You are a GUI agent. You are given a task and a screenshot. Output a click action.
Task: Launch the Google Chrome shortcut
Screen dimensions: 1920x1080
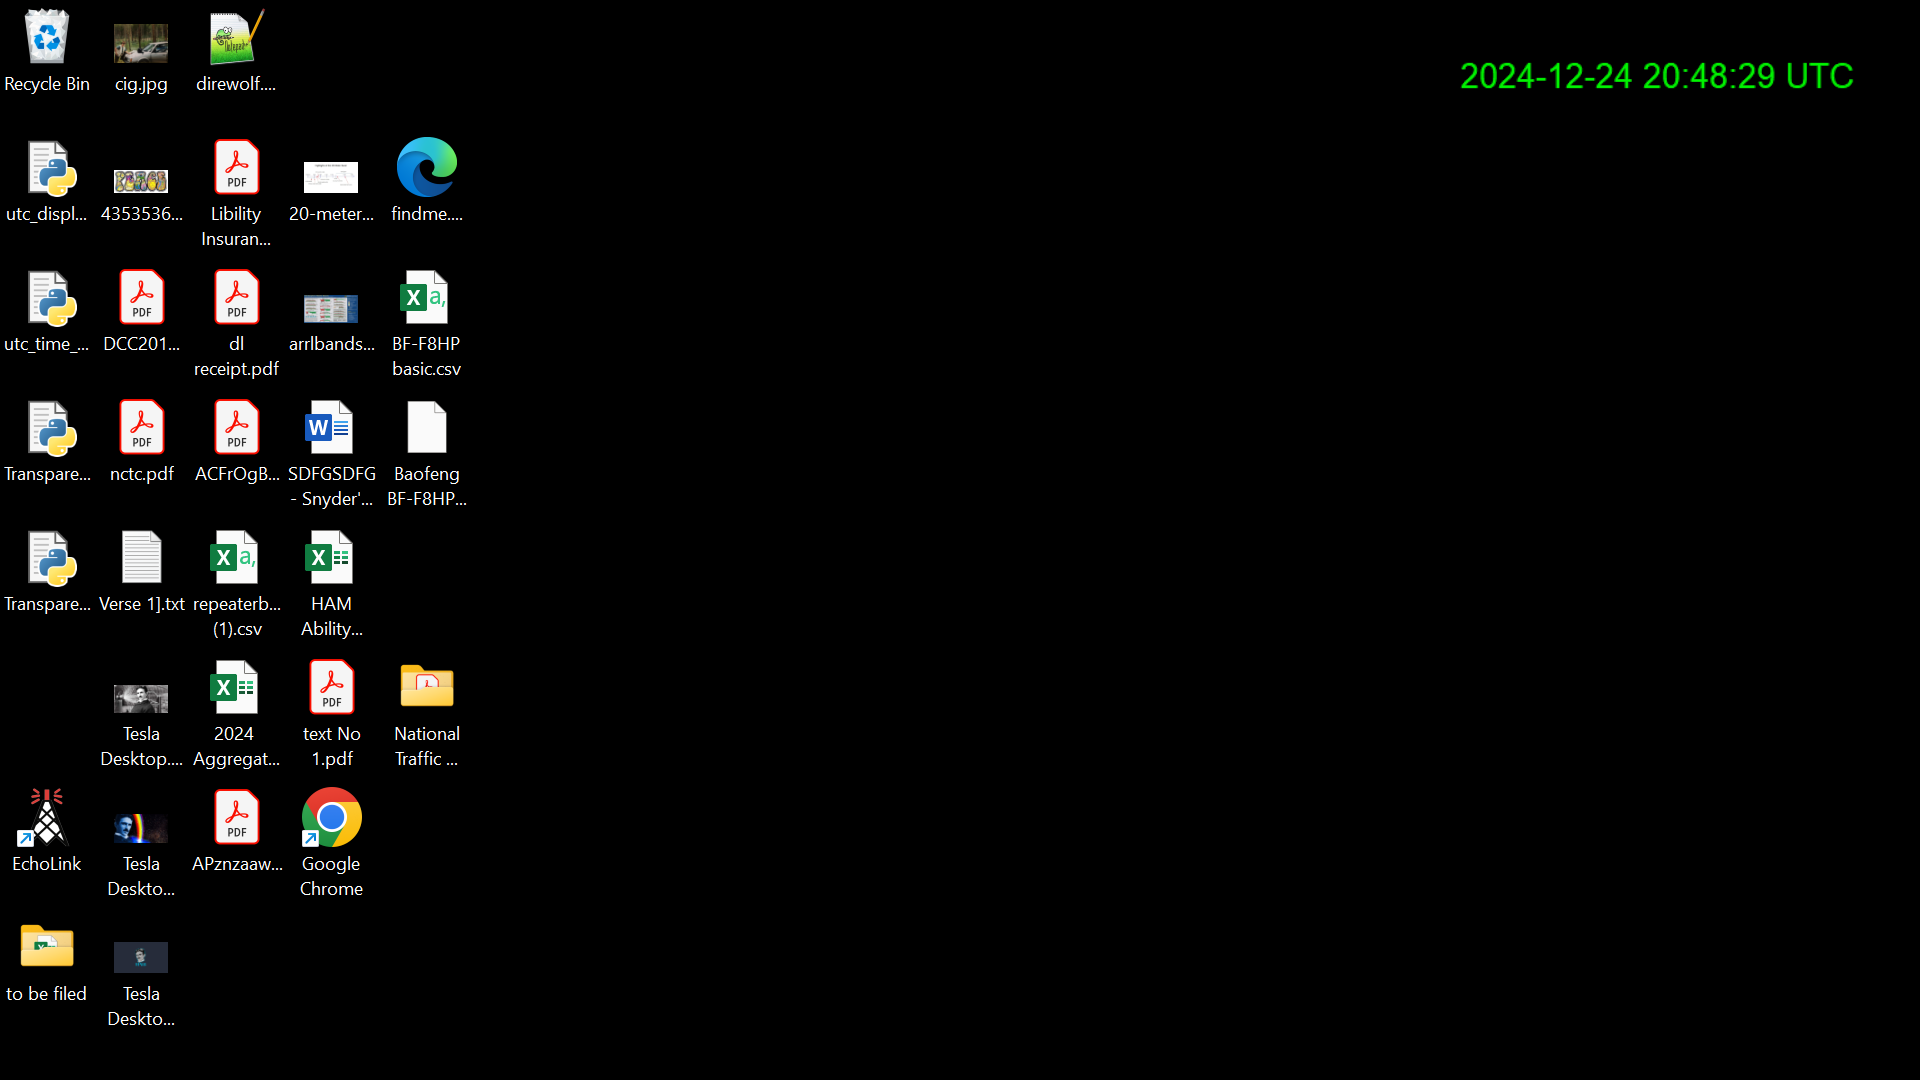click(331, 844)
